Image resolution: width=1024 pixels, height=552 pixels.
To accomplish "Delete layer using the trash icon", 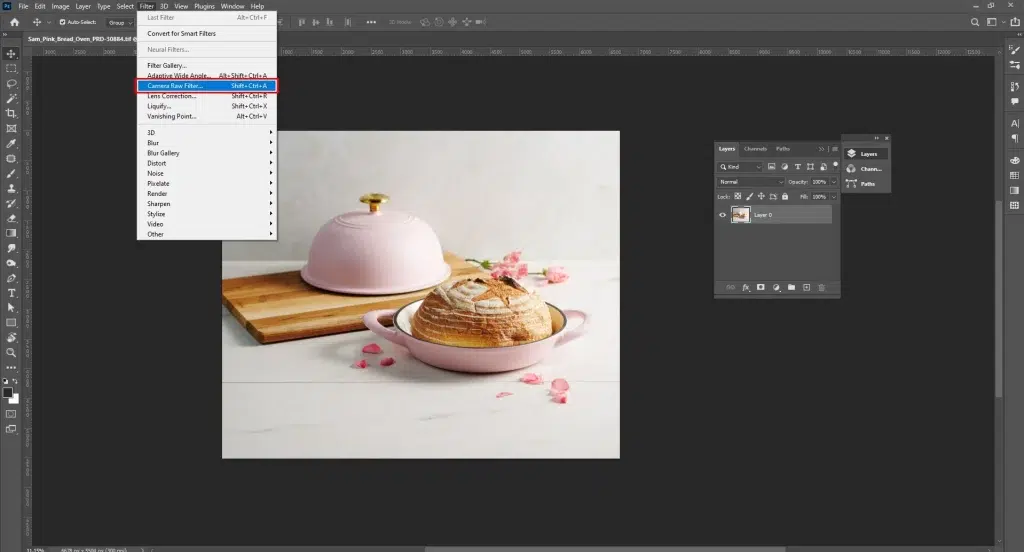I will tap(822, 287).
